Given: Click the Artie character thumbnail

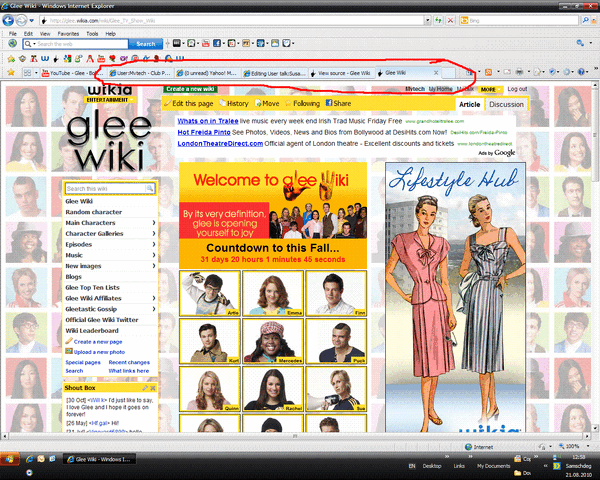Looking at the screenshot, I should tap(210, 293).
